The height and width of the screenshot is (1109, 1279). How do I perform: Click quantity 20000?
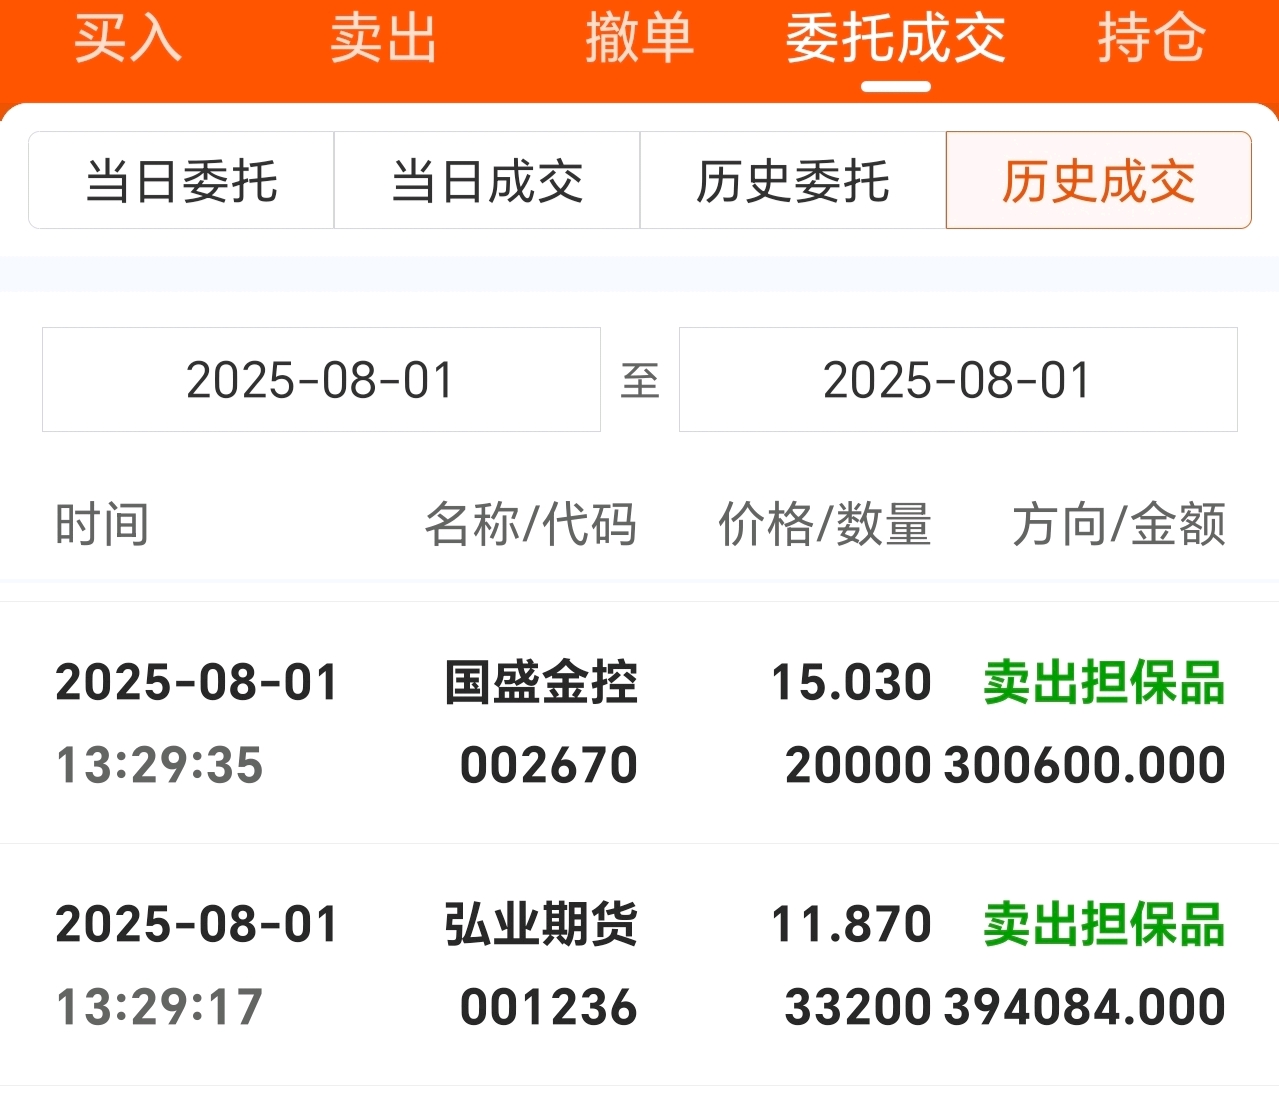(x=859, y=766)
